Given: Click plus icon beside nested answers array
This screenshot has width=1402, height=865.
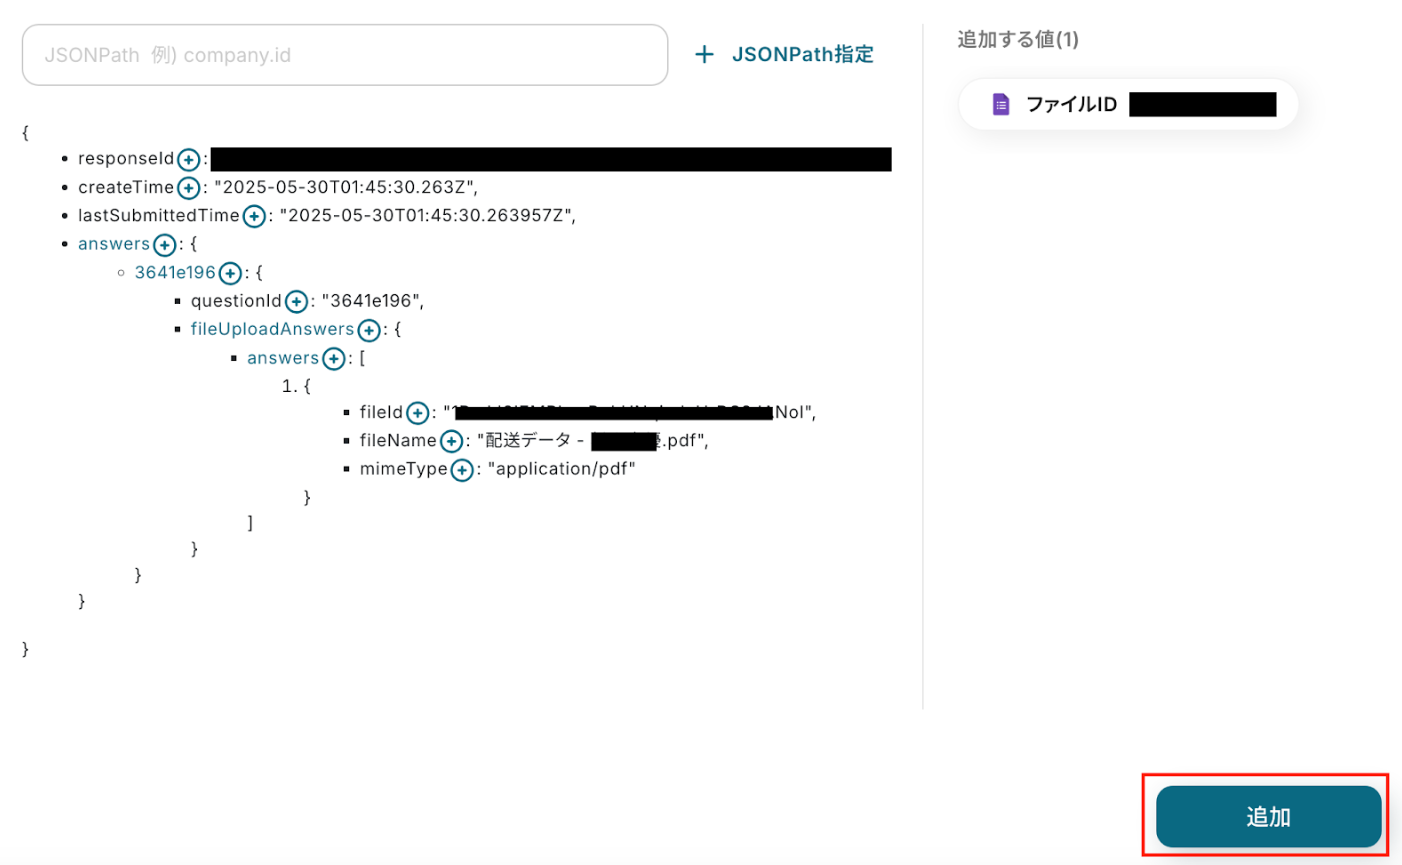Looking at the screenshot, I should click(334, 358).
